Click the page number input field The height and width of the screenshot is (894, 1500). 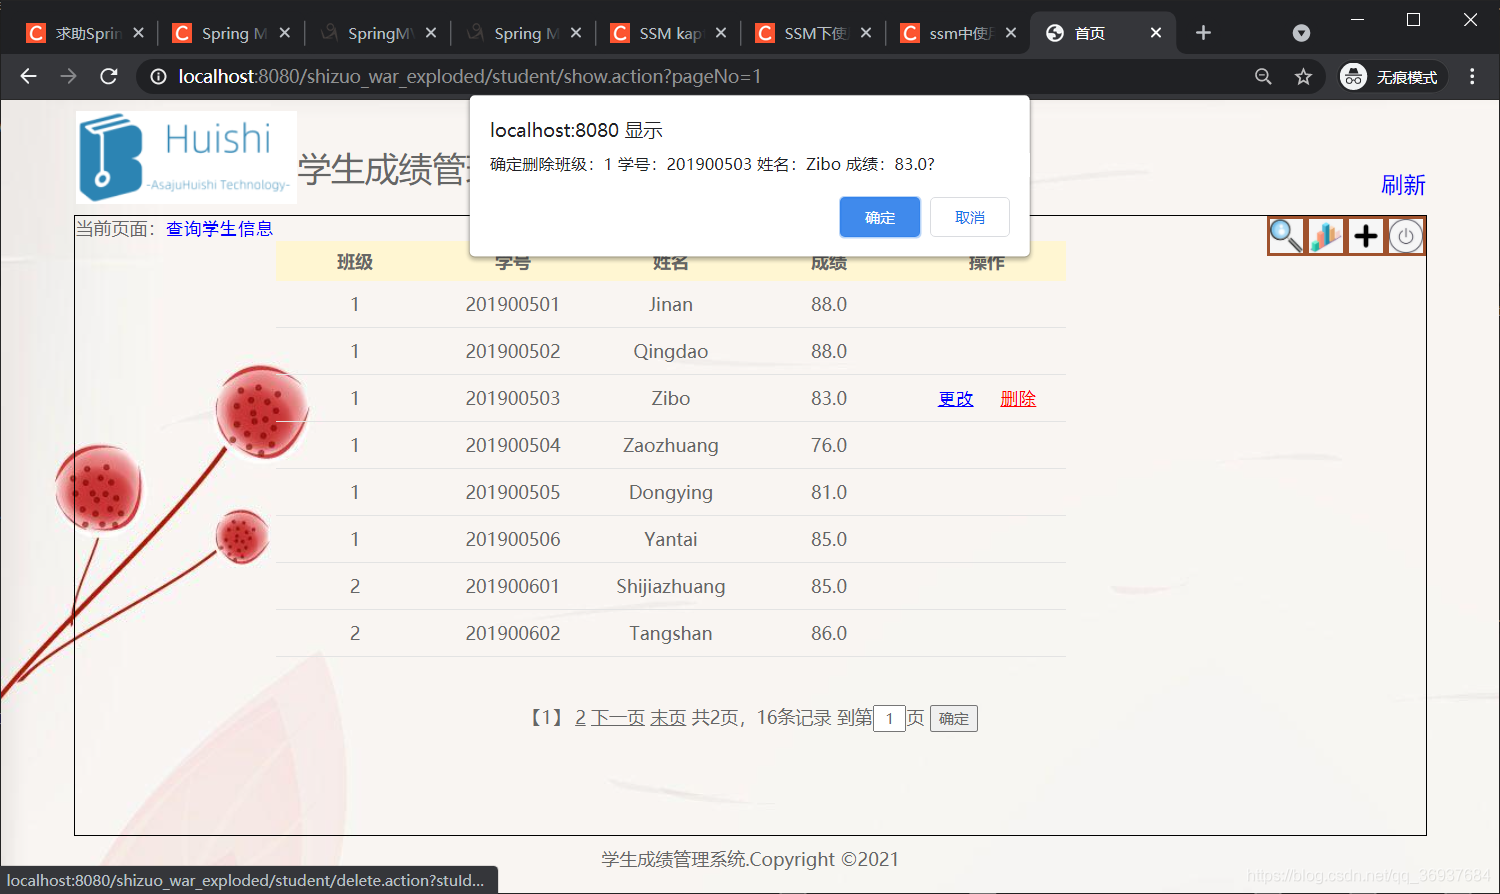point(889,718)
